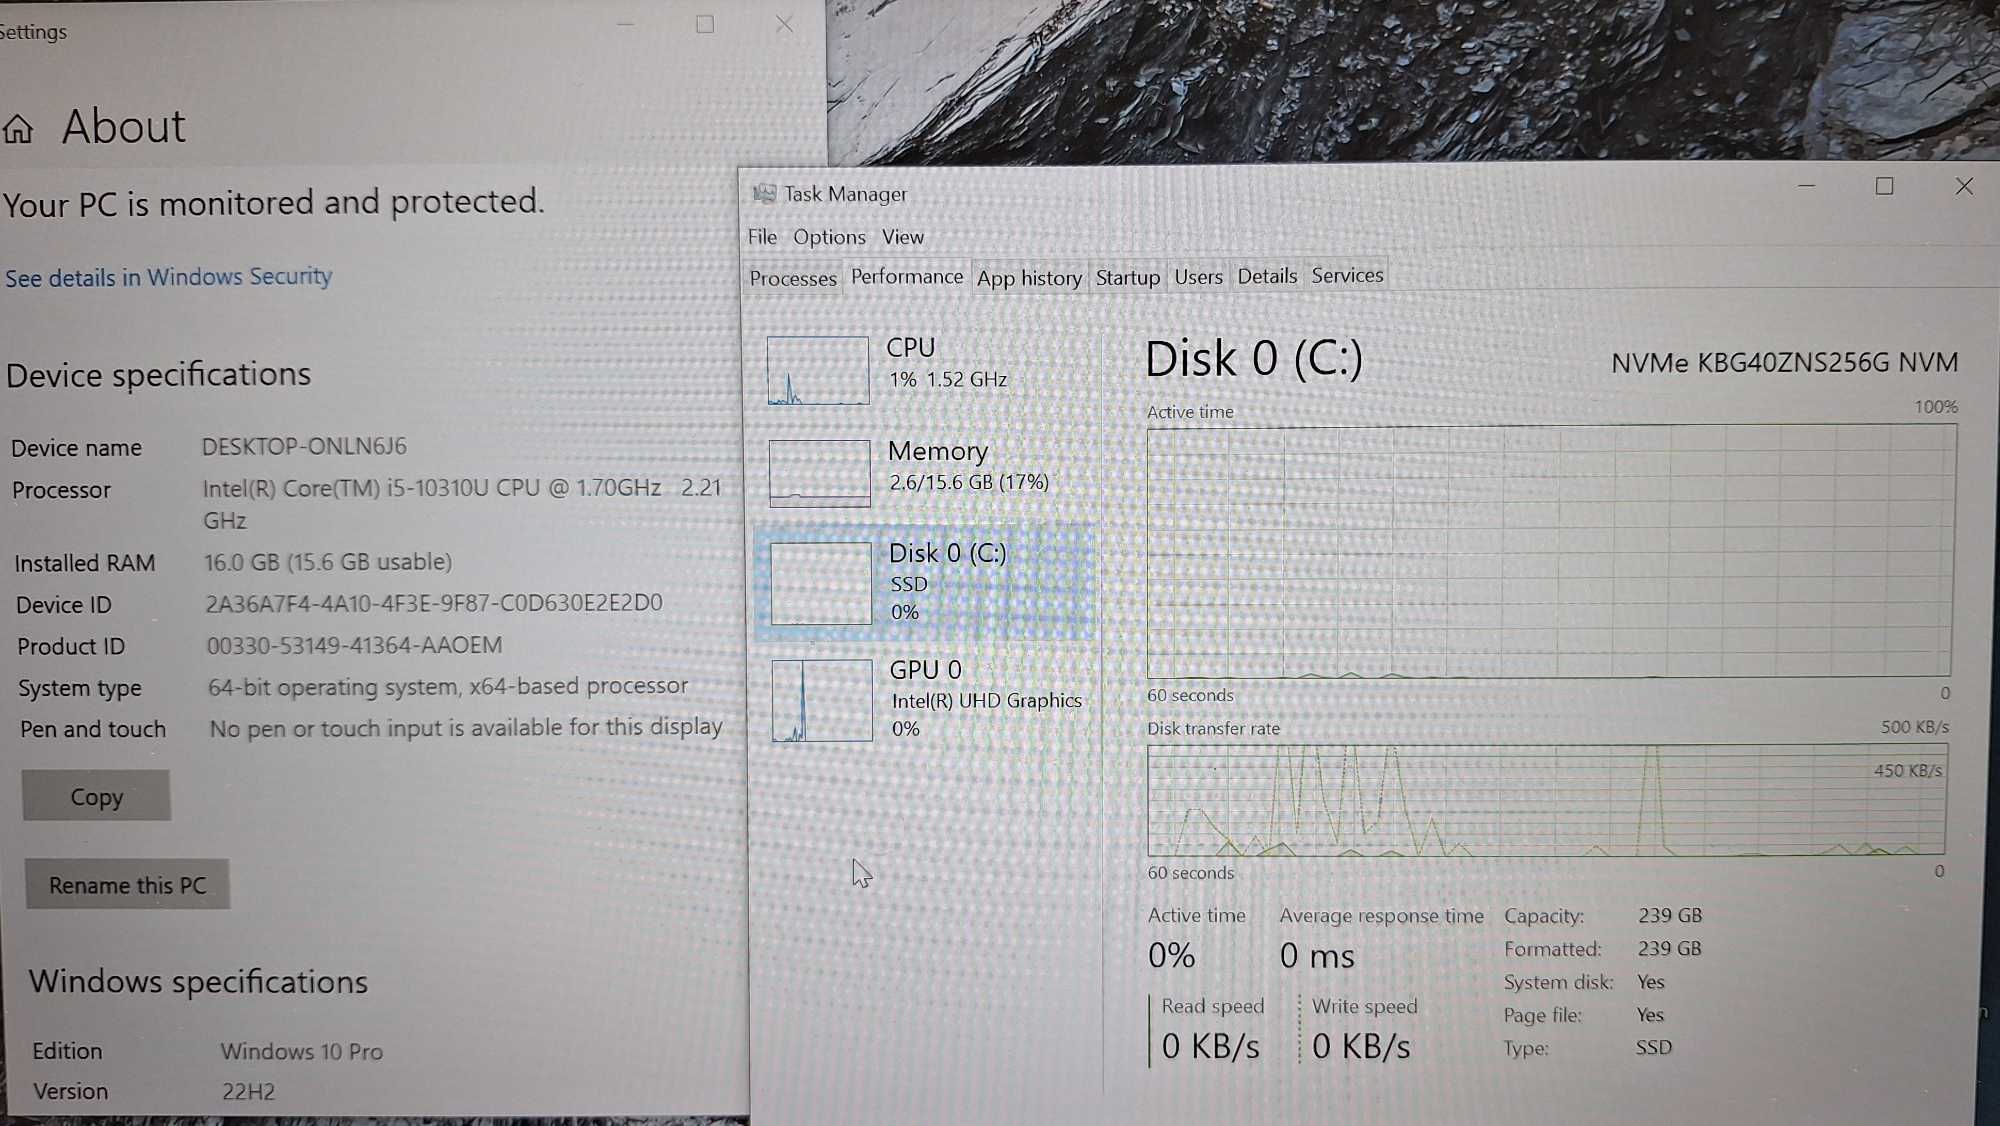This screenshot has width=2000, height=1126.
Task: Click the Copy button under Device specifications
Action: (96, 796)
